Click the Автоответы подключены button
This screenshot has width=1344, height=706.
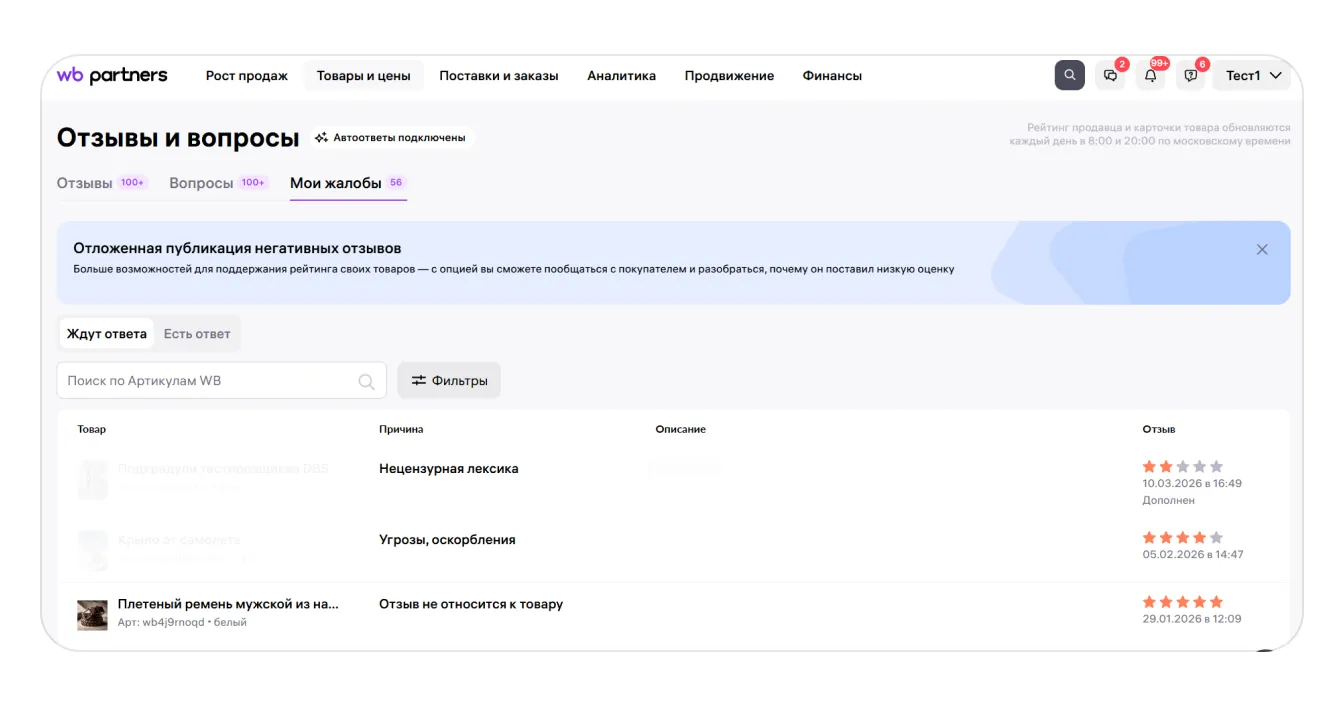[x=390, y=138]
